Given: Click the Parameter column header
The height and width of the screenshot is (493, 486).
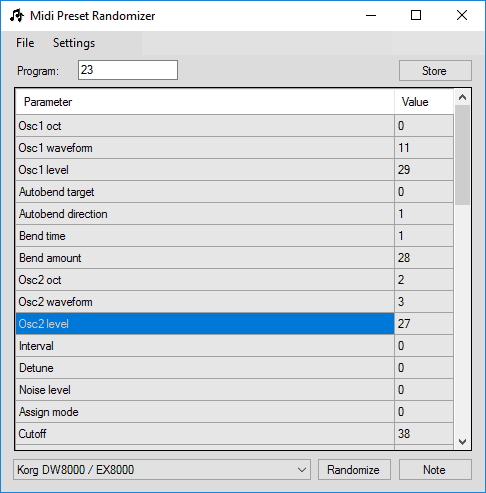Looking at the screenshot, I should (205, 102).
